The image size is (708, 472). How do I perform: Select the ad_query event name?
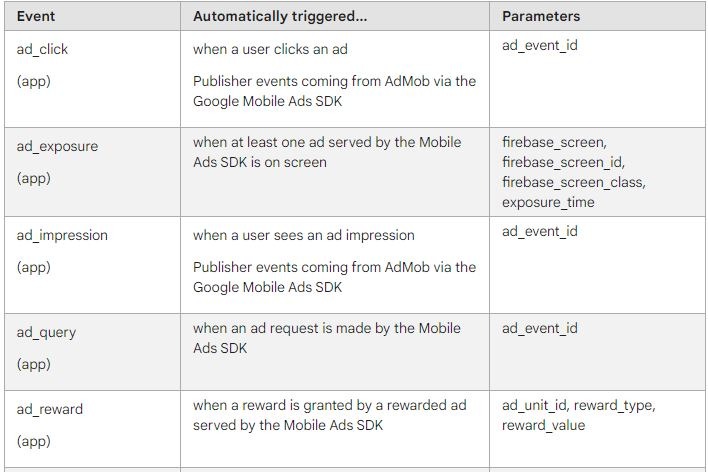pyautogui.click(x=46, y=332)
